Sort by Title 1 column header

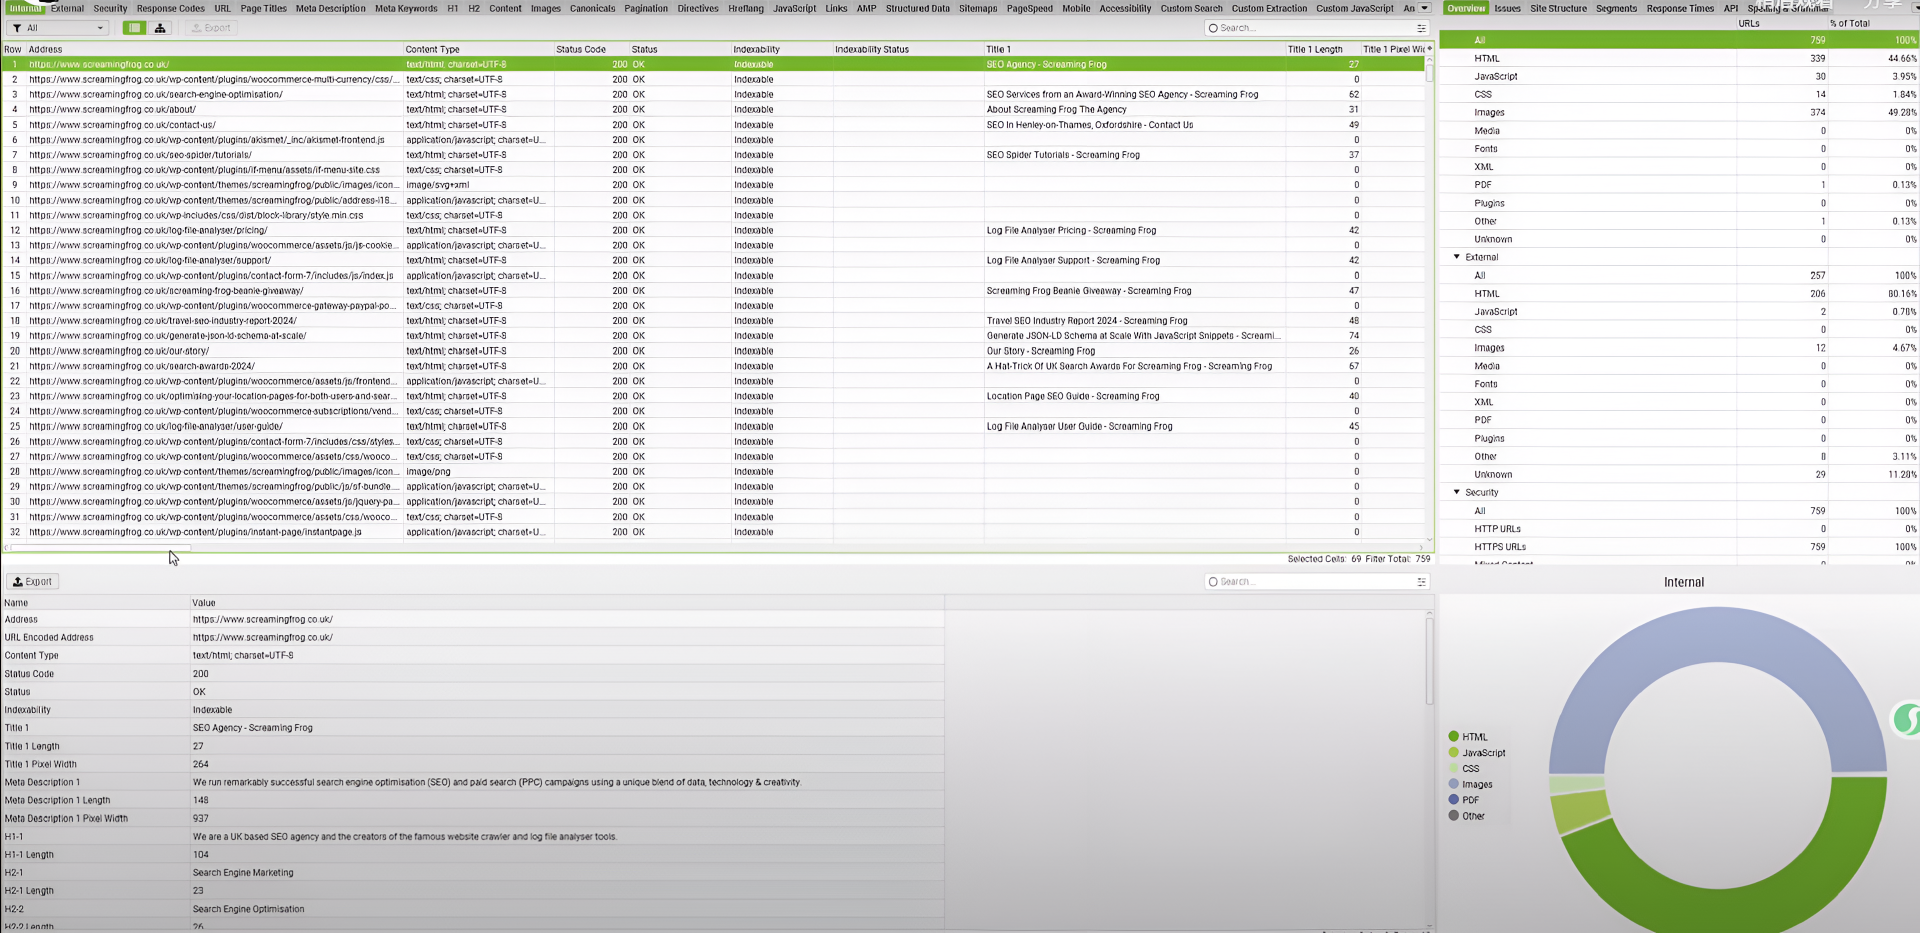1134,49
